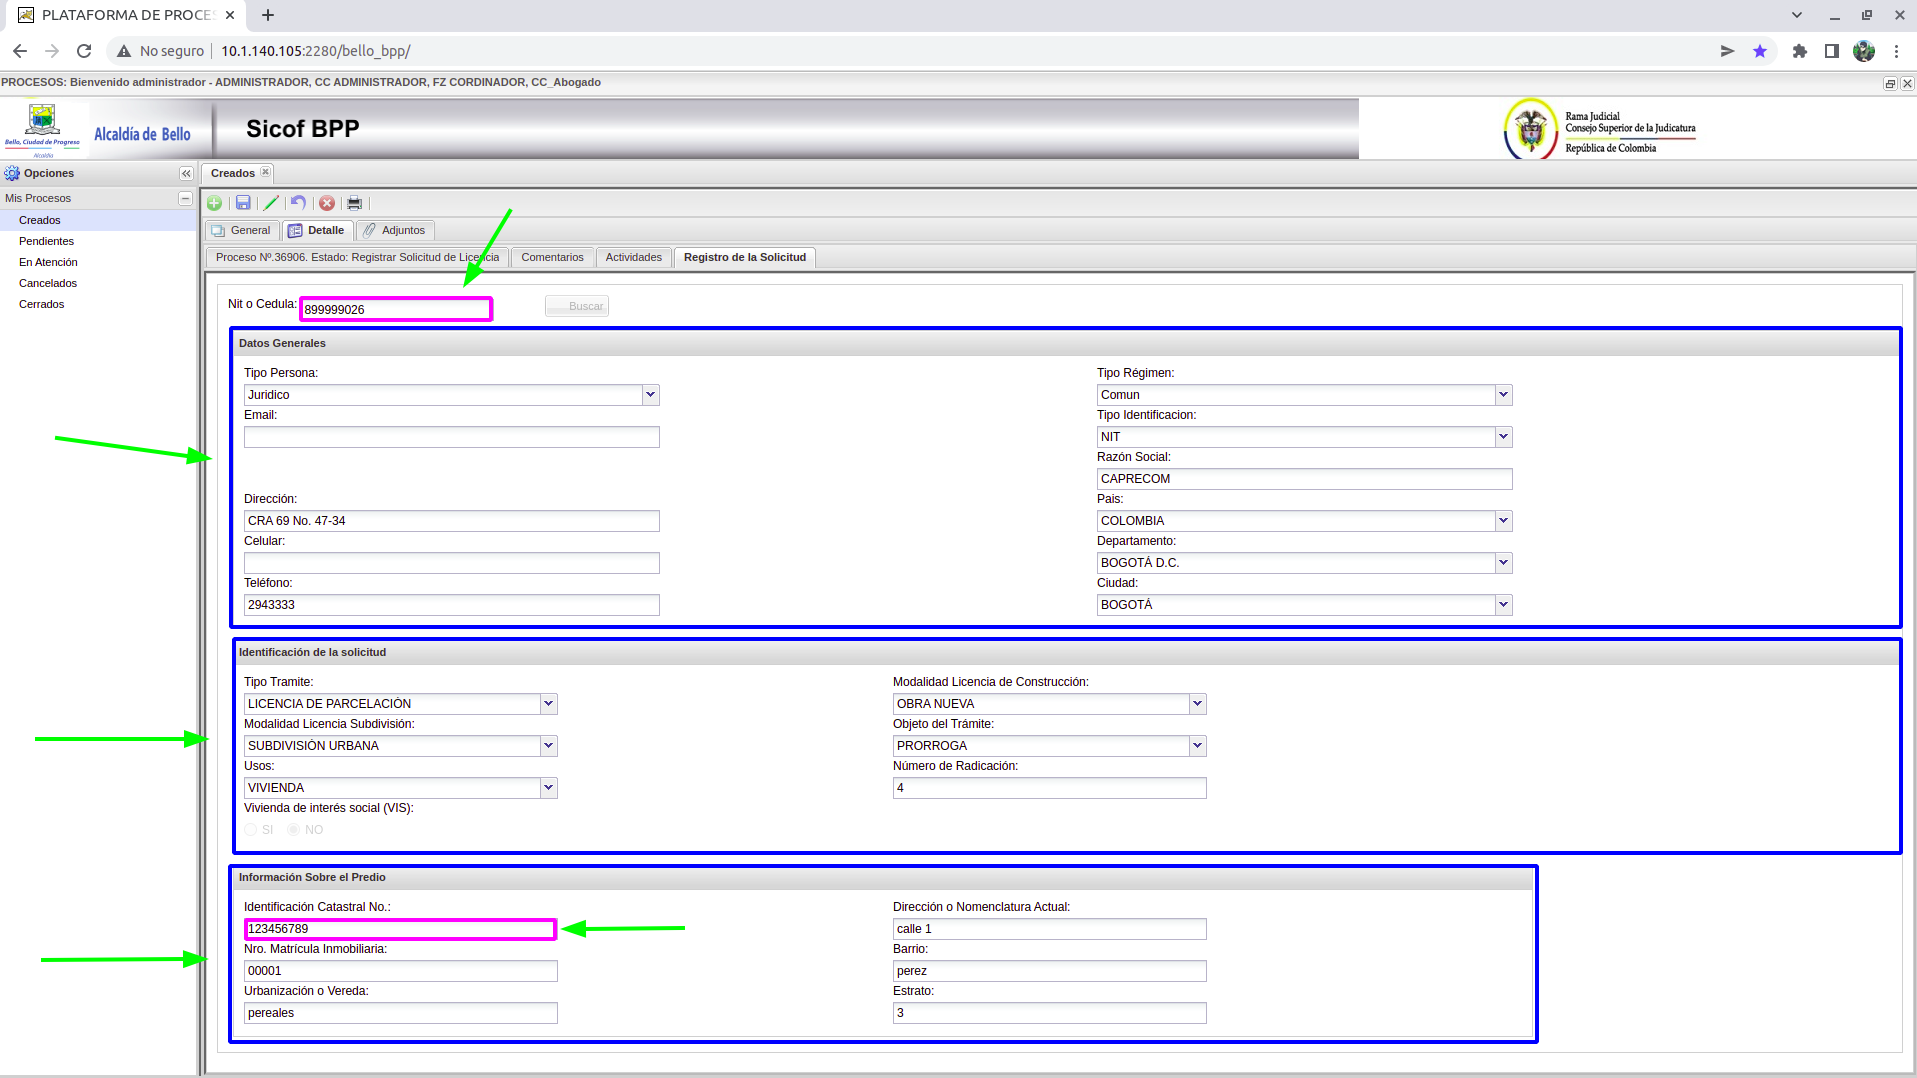The image size is (1917, 1078).
Task: Open Pendientes in the sidebar
Action: point(46,241)
